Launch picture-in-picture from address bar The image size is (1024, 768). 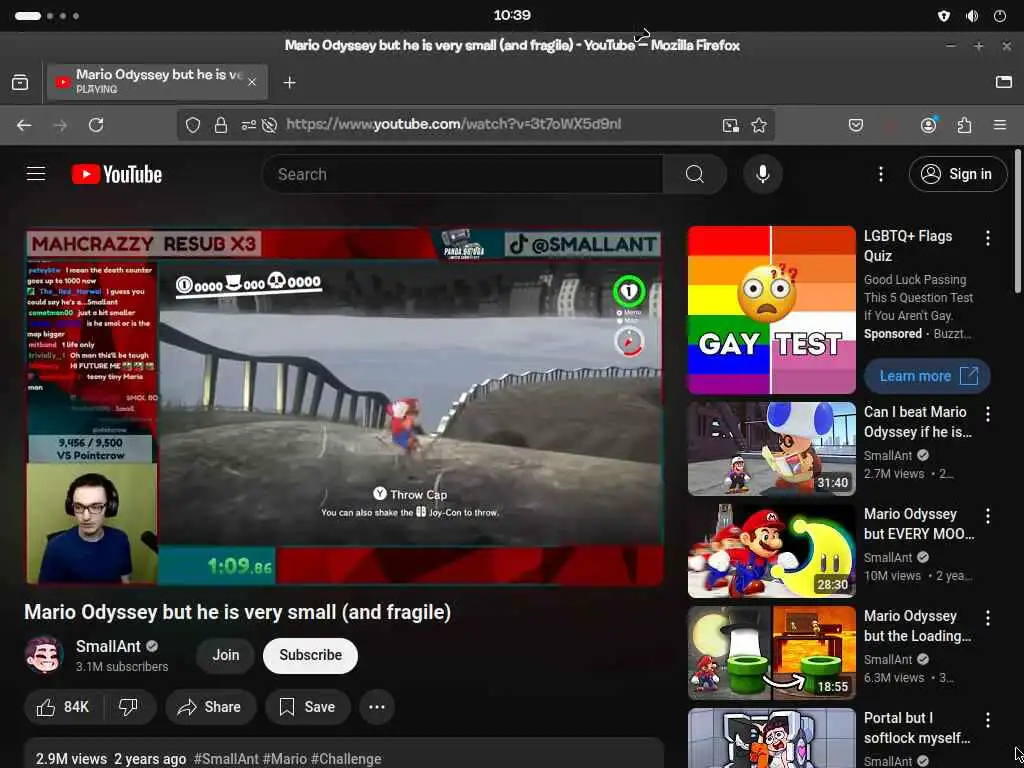[731, 125]
